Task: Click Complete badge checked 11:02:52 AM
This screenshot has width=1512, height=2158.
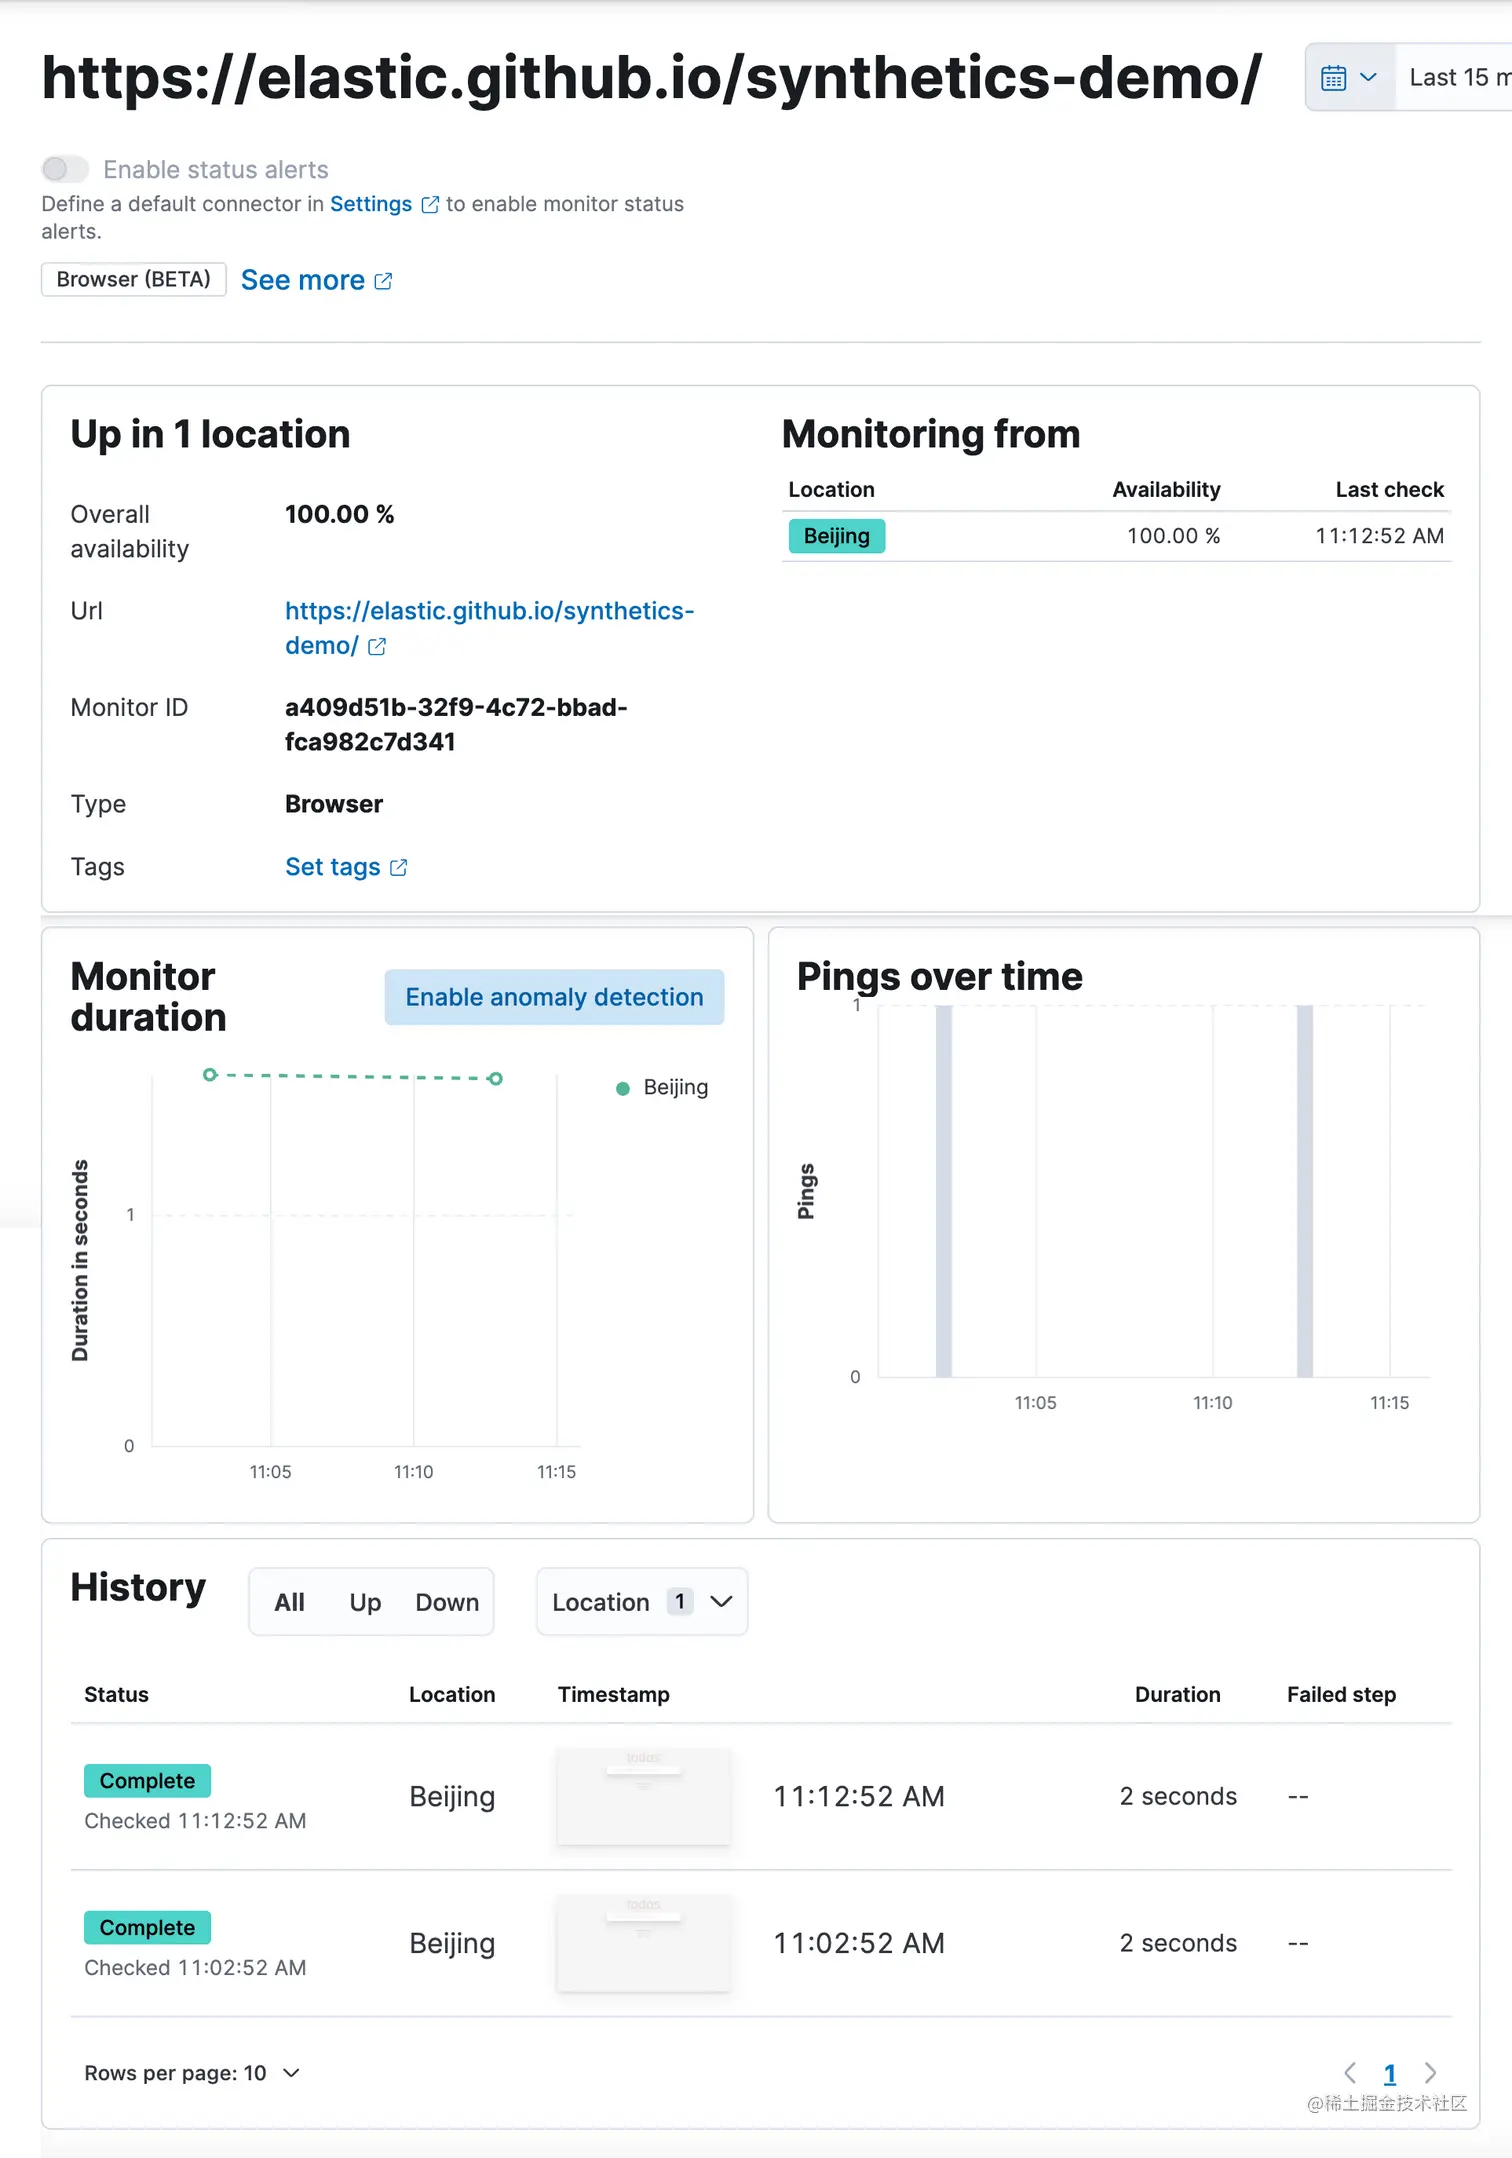Action: click(x=147, y=1928)
